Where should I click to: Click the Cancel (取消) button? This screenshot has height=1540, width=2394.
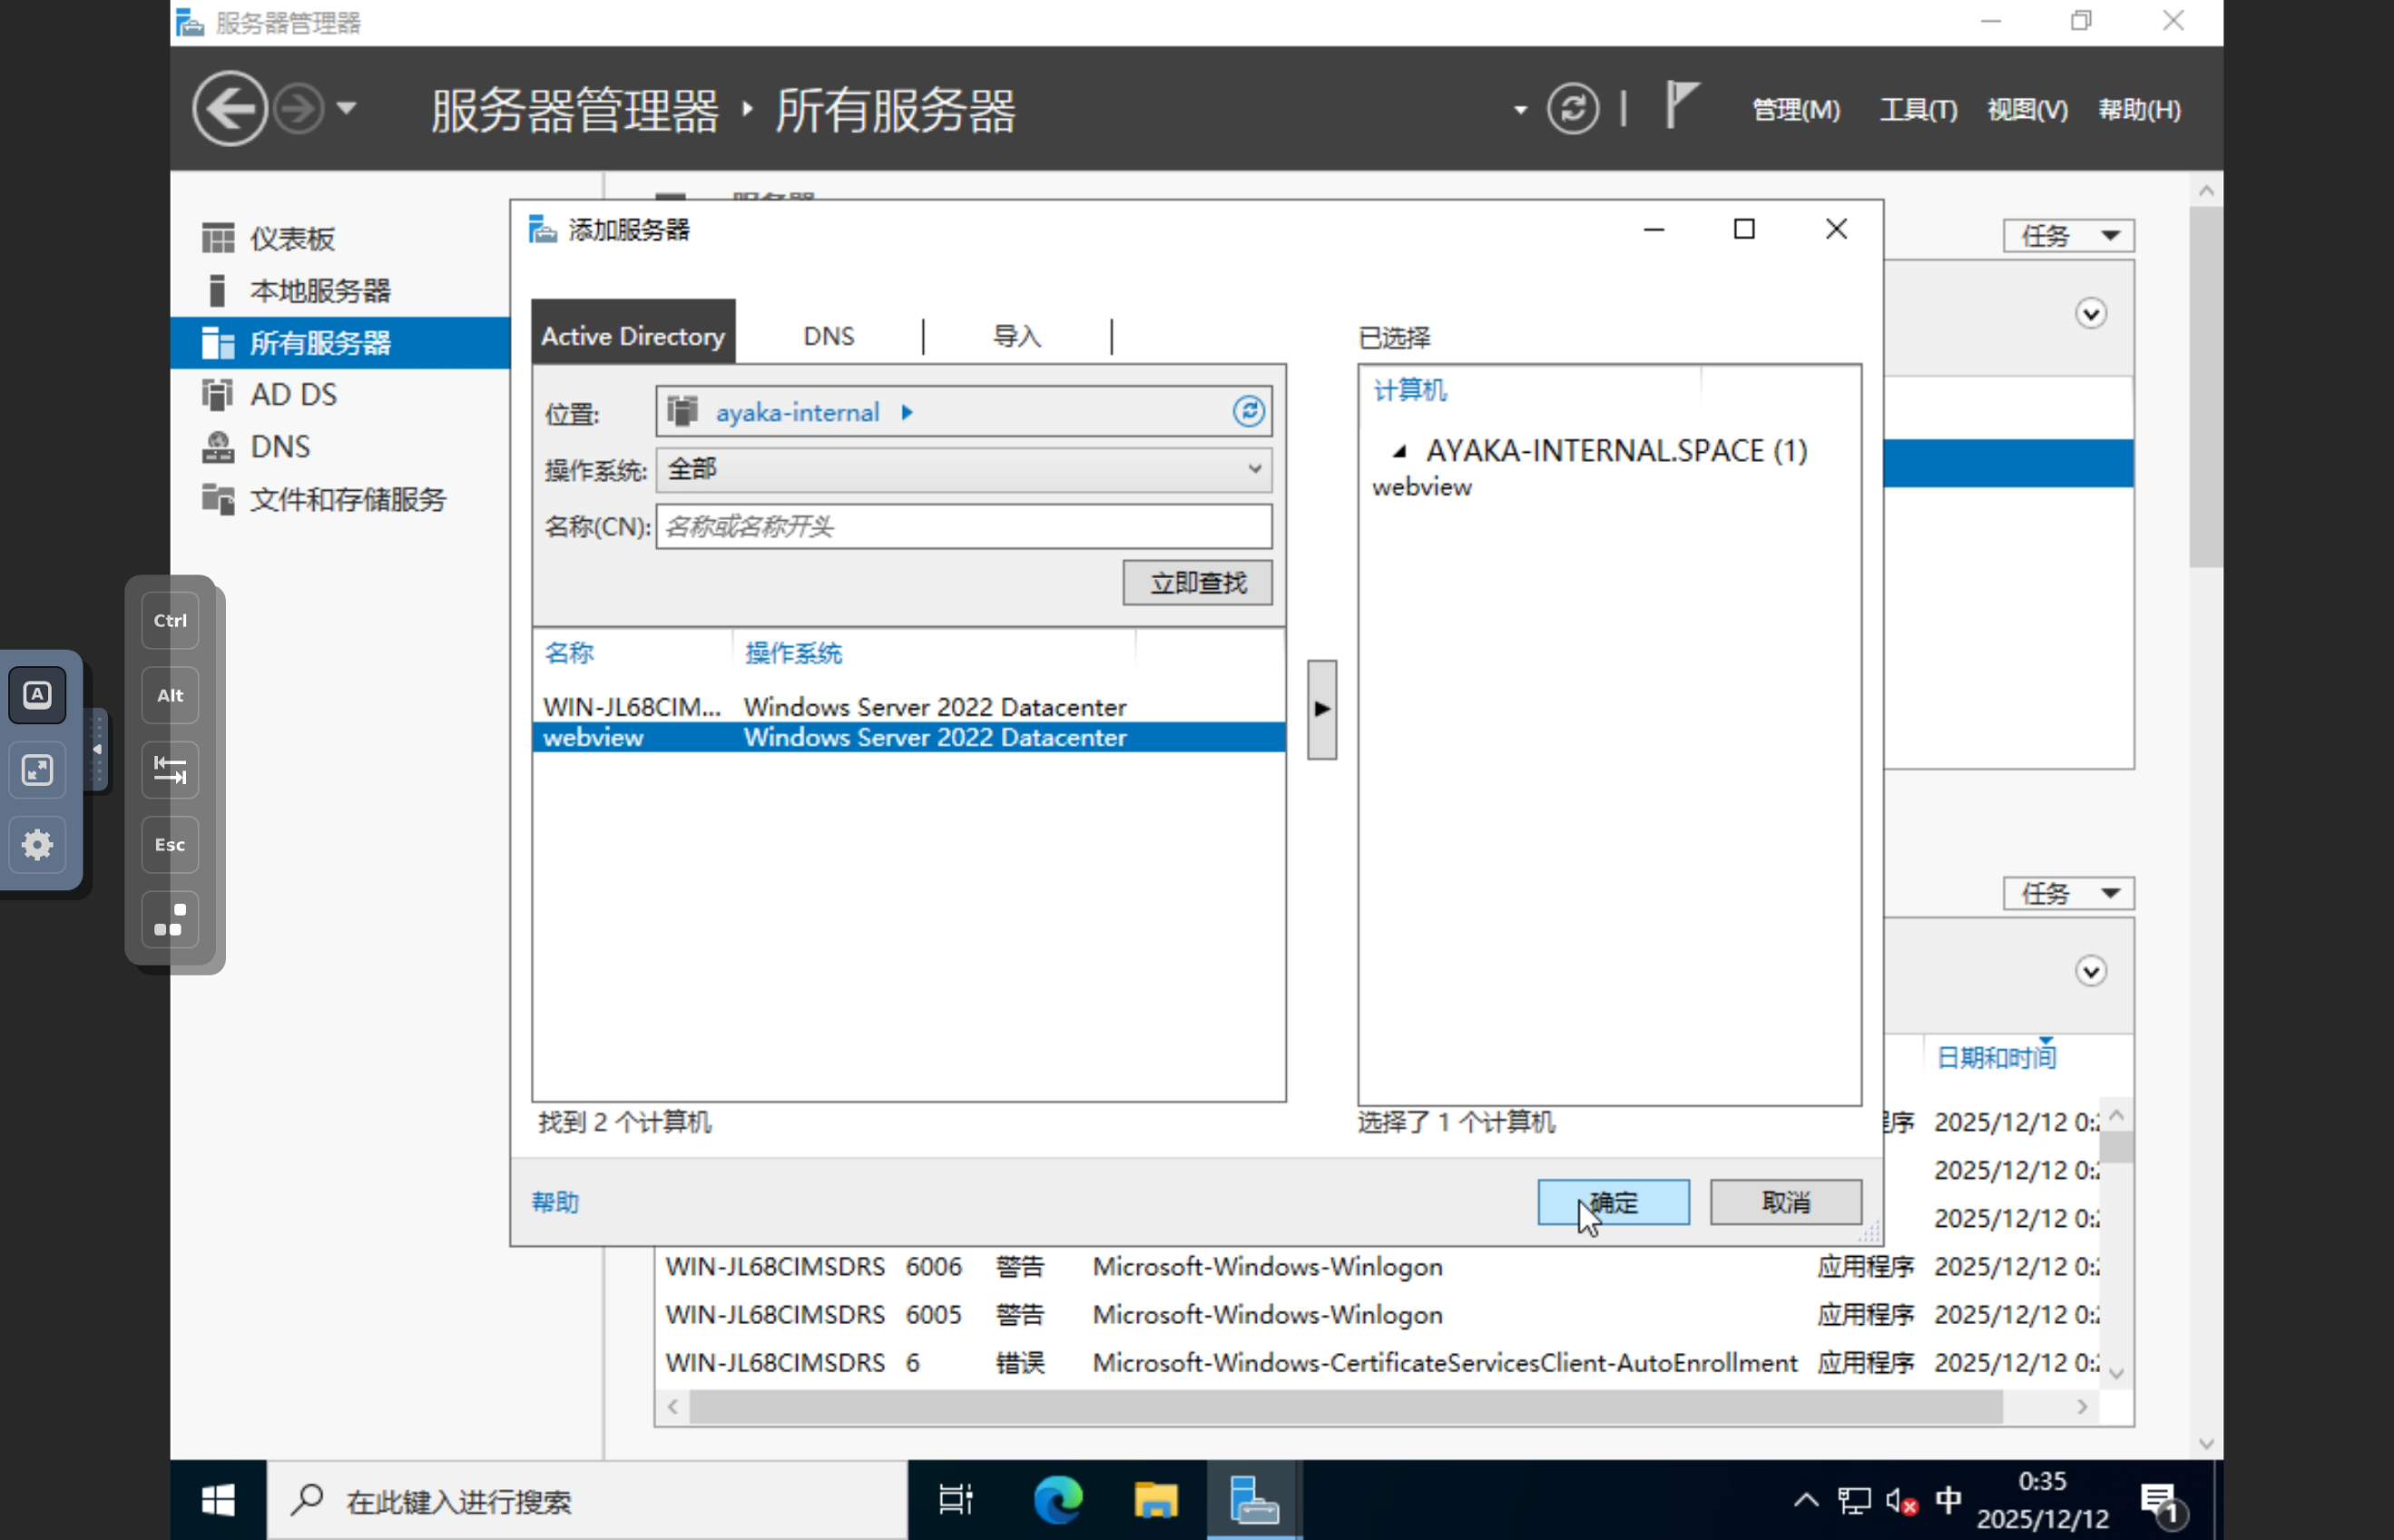pos(1785,1202)
